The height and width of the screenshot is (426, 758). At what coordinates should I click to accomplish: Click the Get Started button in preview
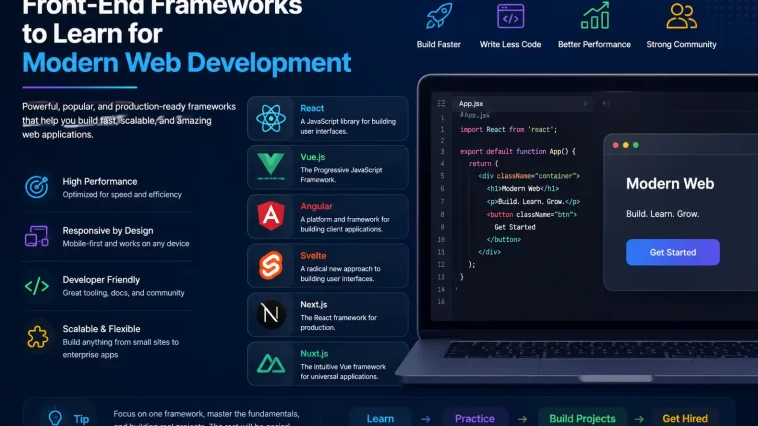coord(672,252)
